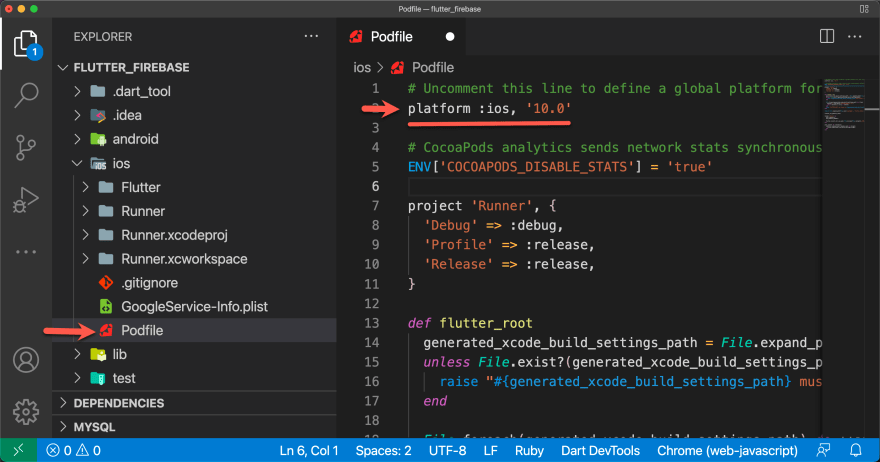Viewport: 880px width, 462px height.
Task: Open Dart DevTools from status bar
Action: [x=601, y=450]
